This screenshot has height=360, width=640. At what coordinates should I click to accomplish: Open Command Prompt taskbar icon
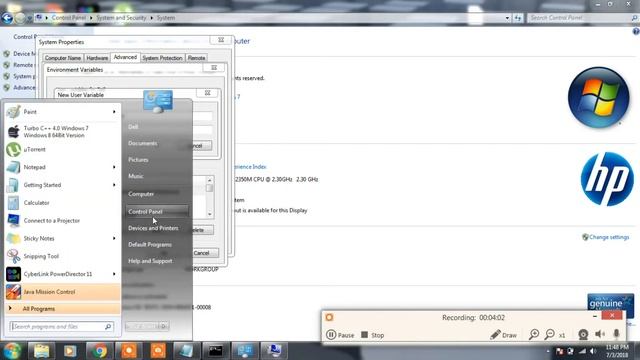tap(216, 351)
